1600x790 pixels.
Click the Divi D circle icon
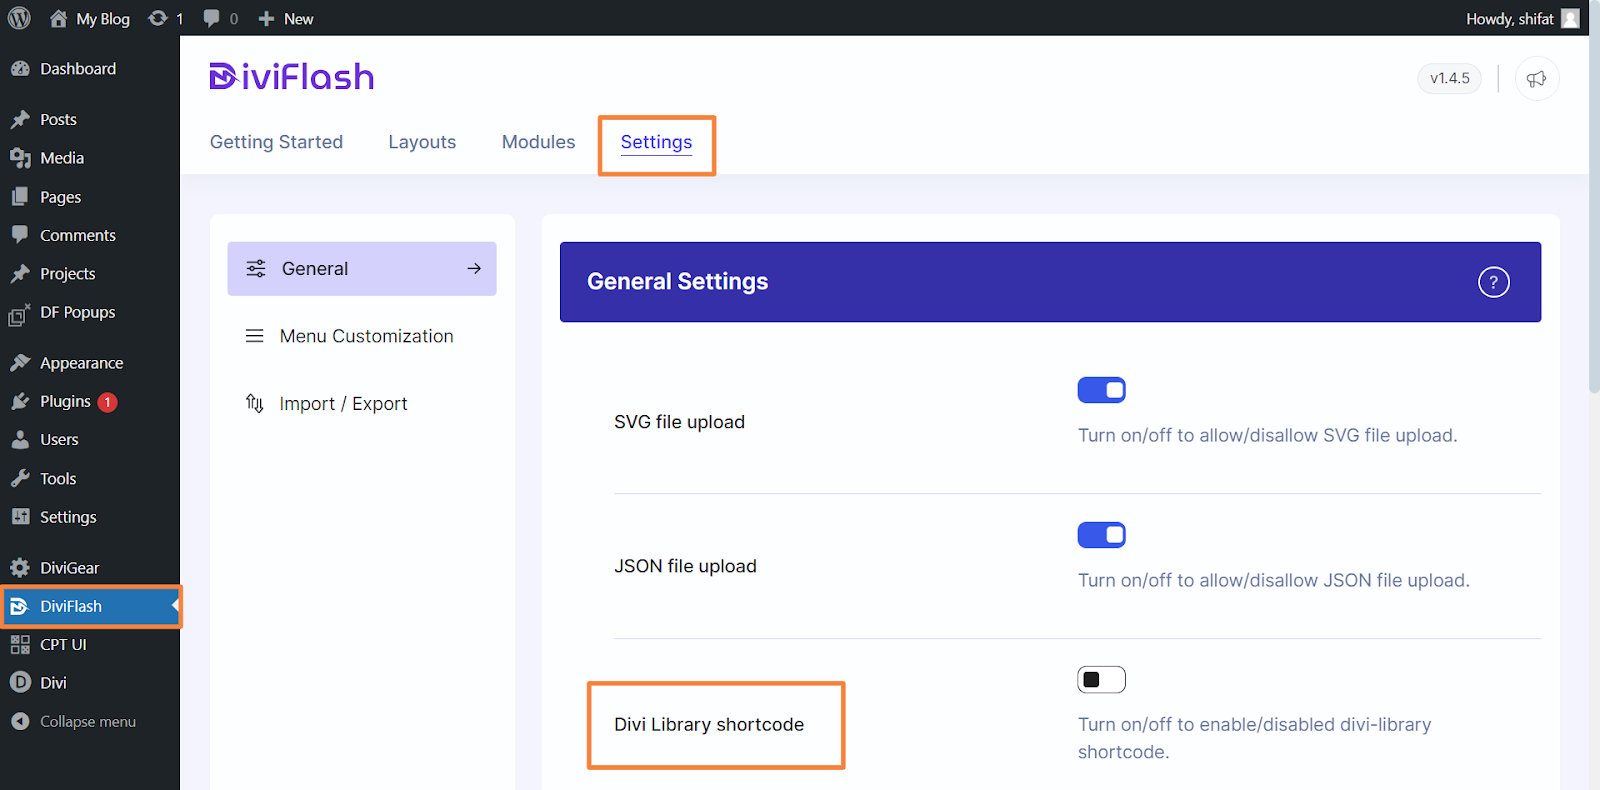[20, 682]
